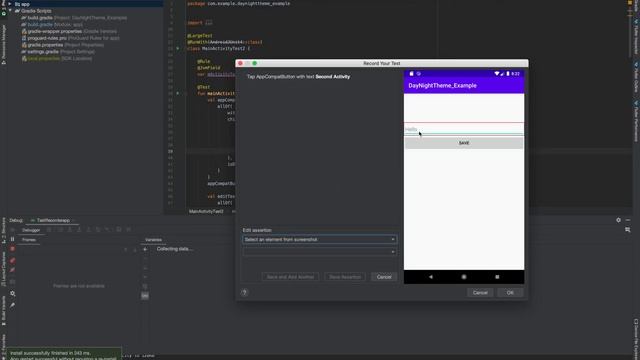Click the dialog's bottom Cancel button
The width and height of the screenshot is (640, 360).
[x=480, y=293]
